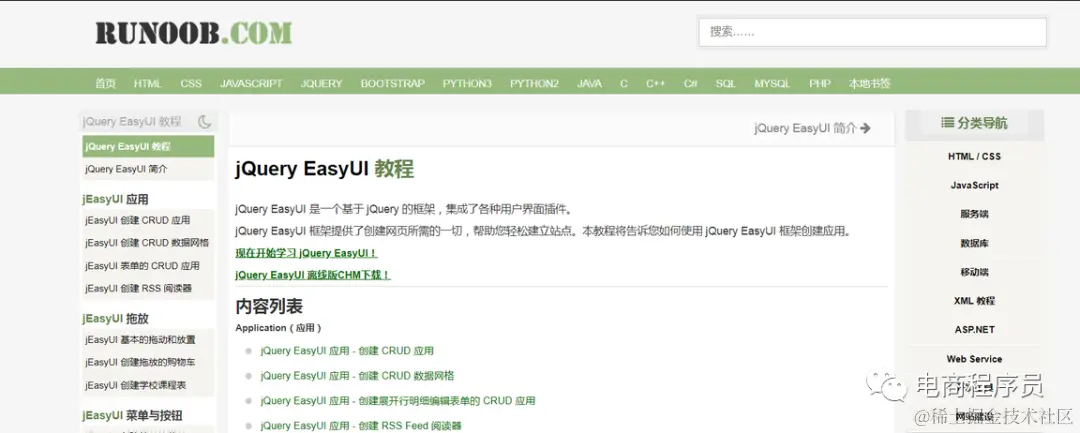Open 首页 in the navigation bar

coord(105,83)
